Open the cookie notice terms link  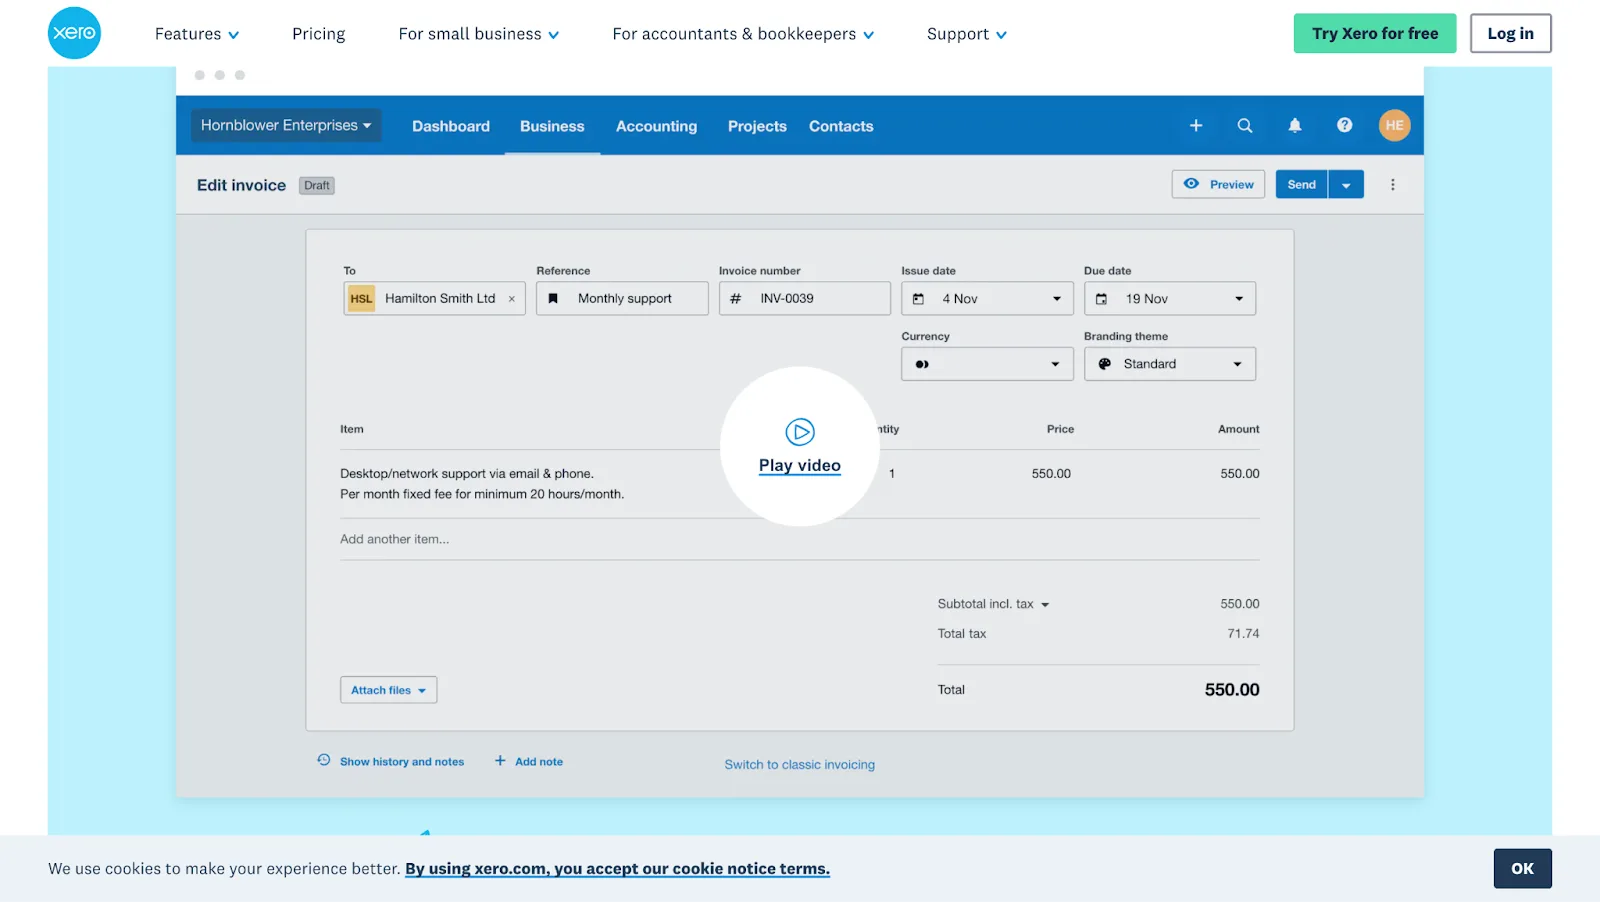(x=617, y=869)
